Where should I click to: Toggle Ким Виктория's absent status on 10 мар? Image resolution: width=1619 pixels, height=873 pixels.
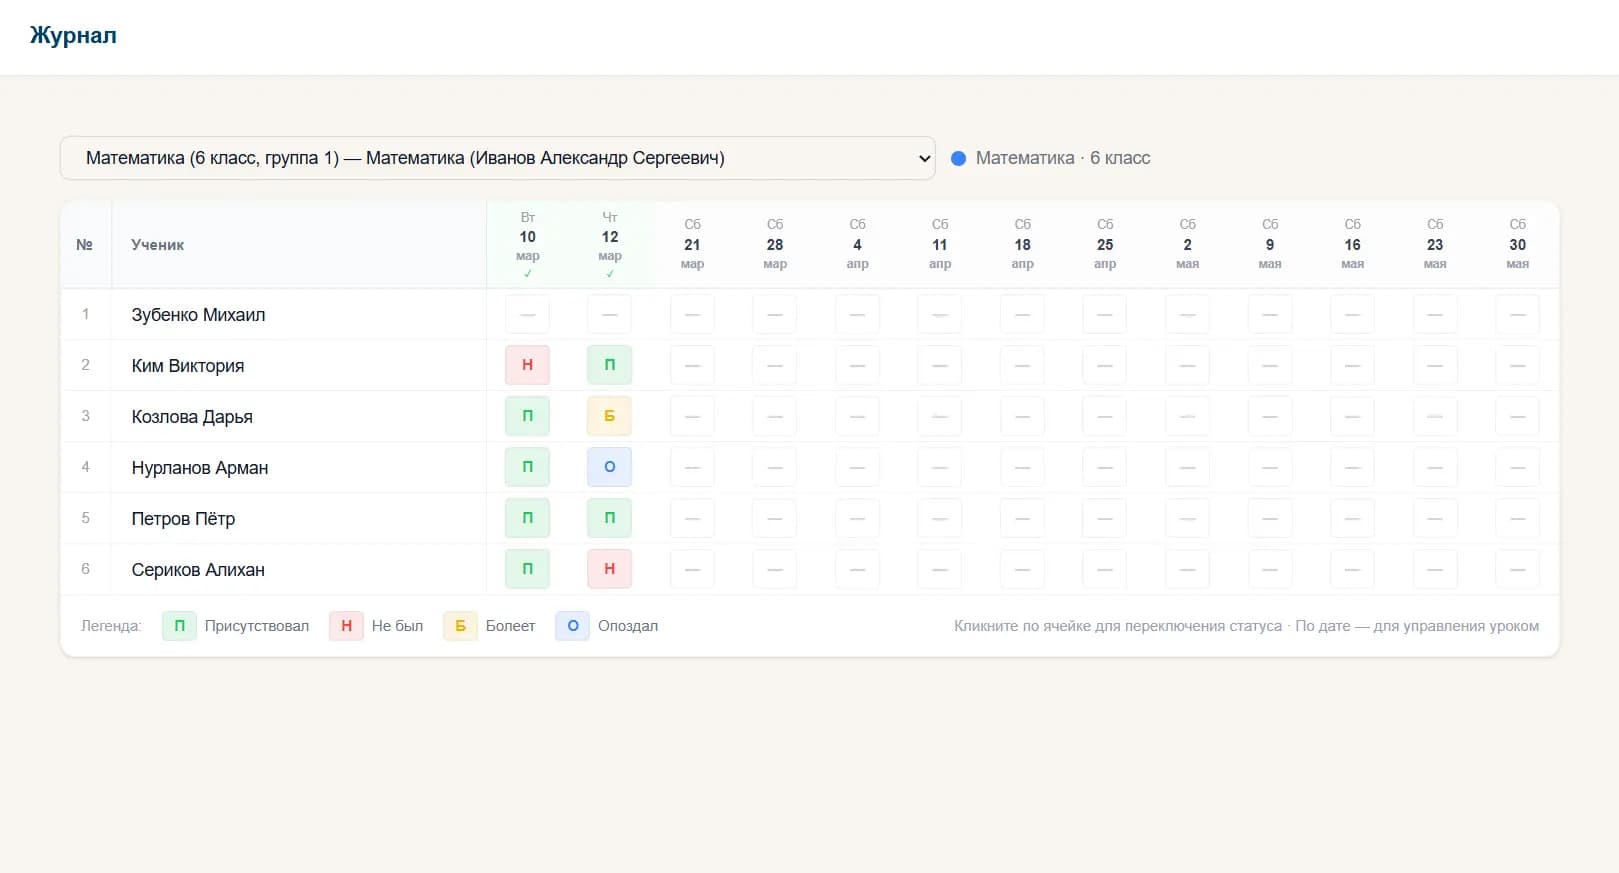click(x=527, y=365)
